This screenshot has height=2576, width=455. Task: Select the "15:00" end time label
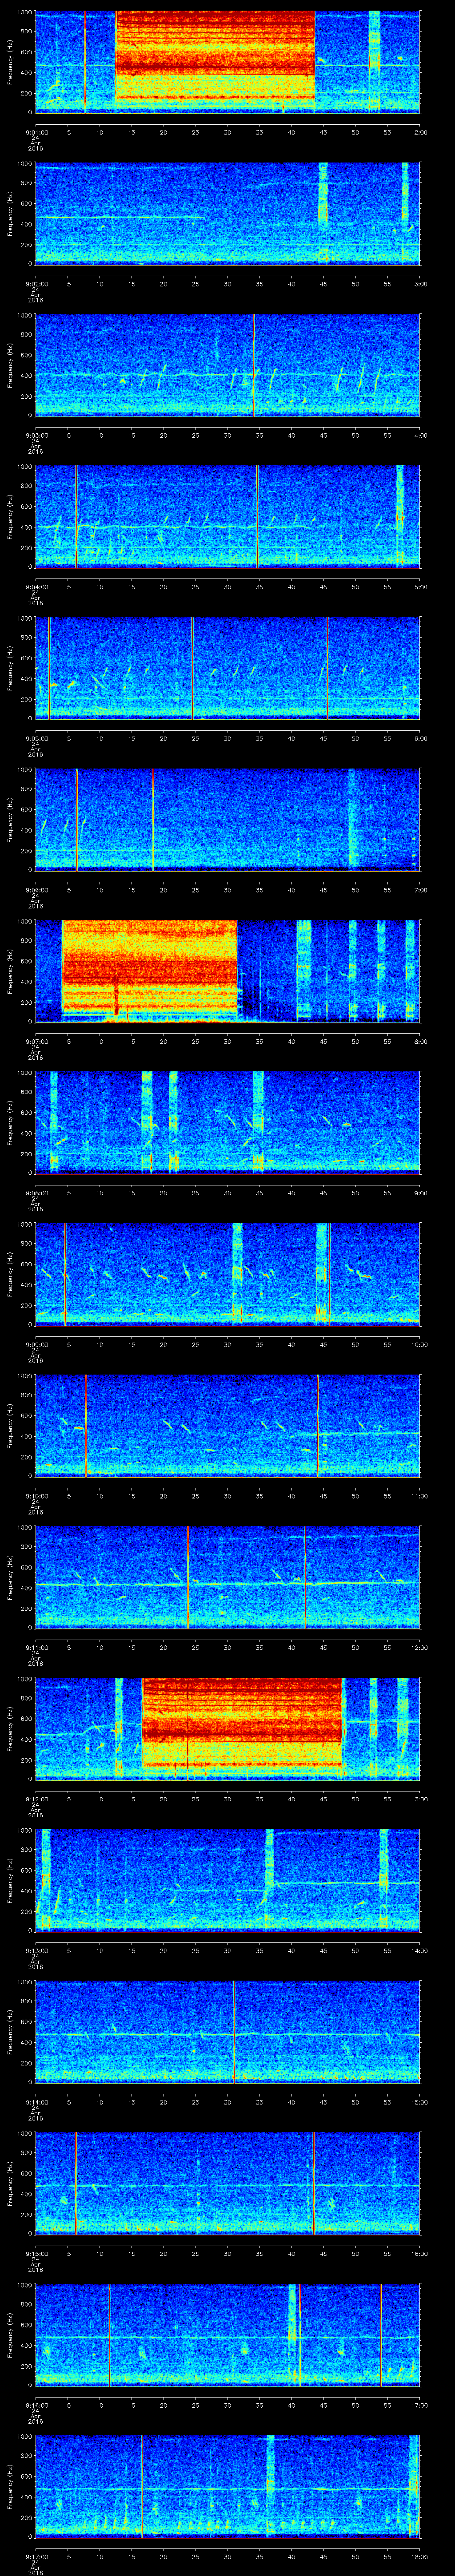click(420, 2101)
